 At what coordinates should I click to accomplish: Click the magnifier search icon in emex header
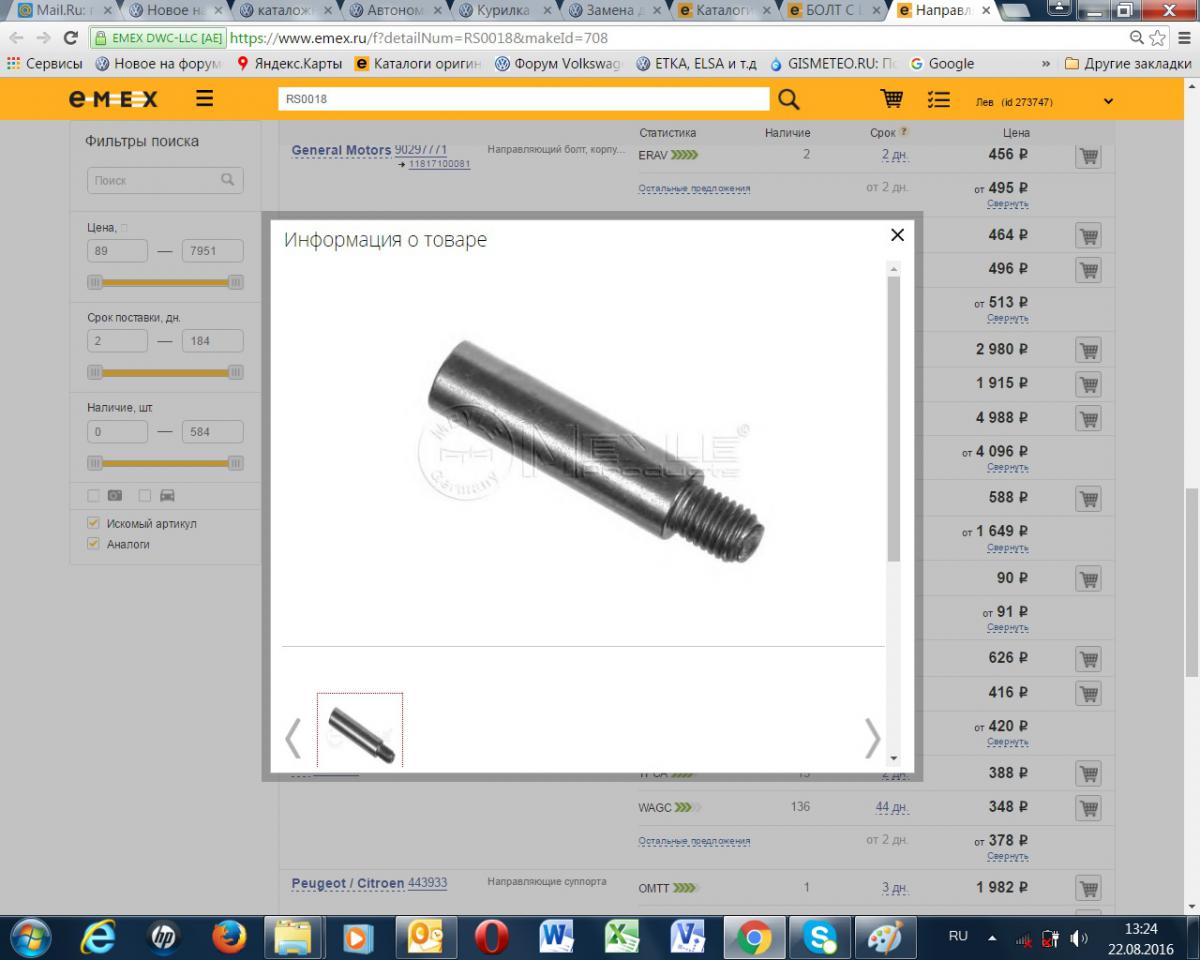(788, 100)
